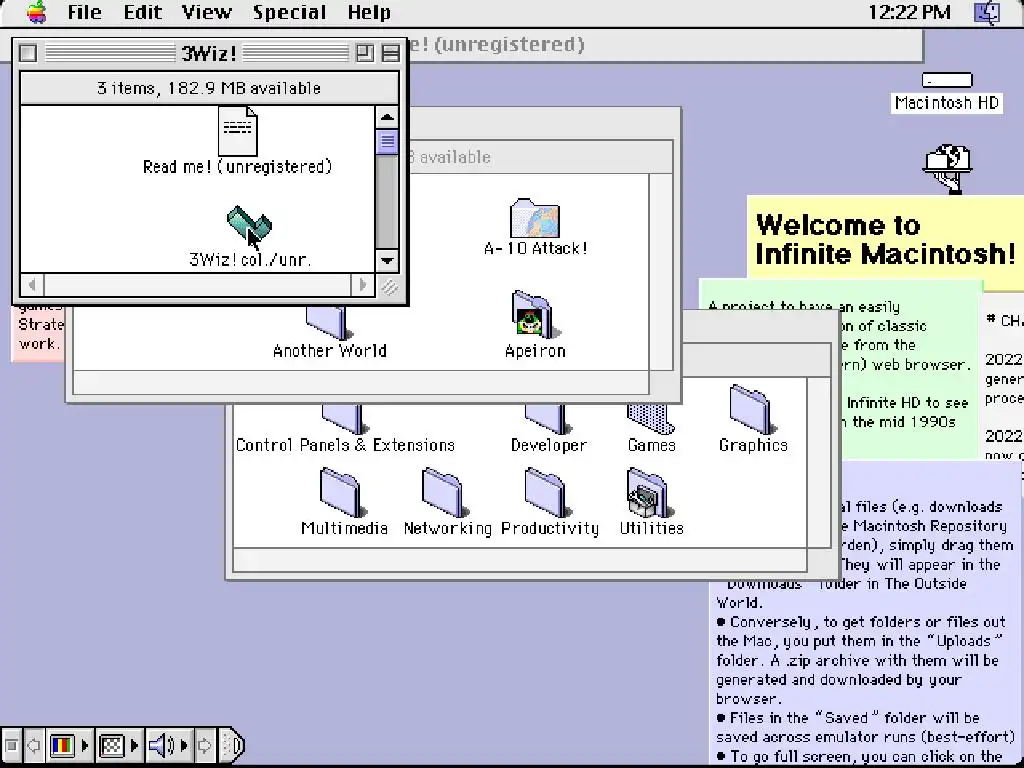Select the Multimedia folder
The height and width of the screenshot is (768, 1024).
pyautogui.click(x=342, y=492)
